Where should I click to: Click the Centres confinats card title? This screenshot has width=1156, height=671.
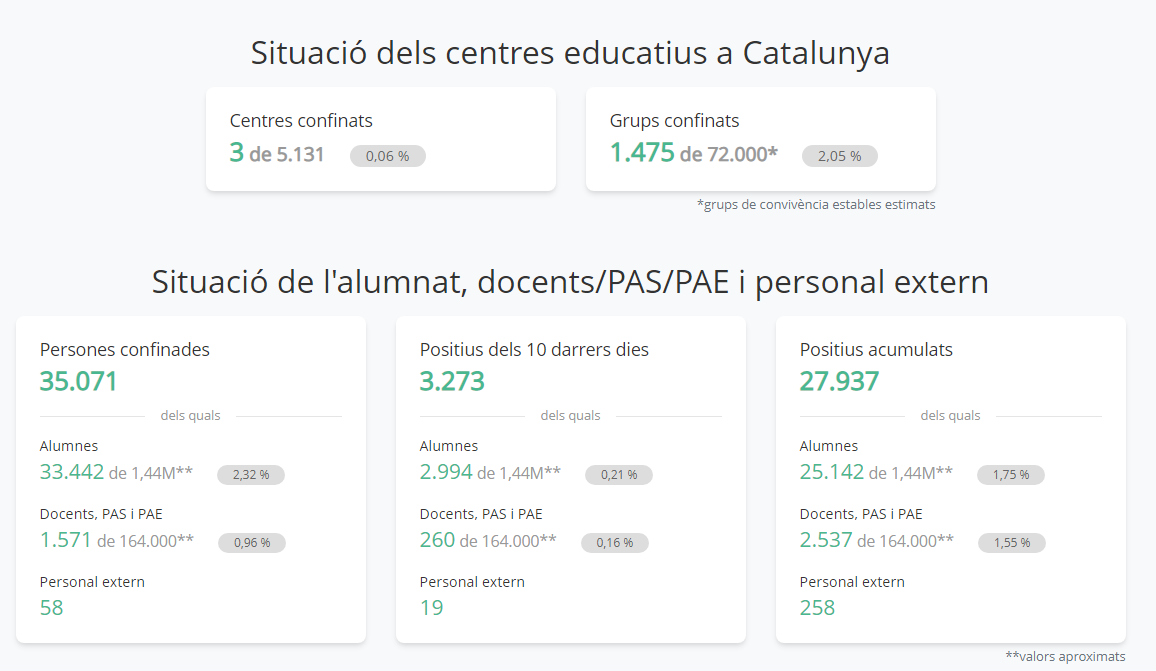(301, 120)
